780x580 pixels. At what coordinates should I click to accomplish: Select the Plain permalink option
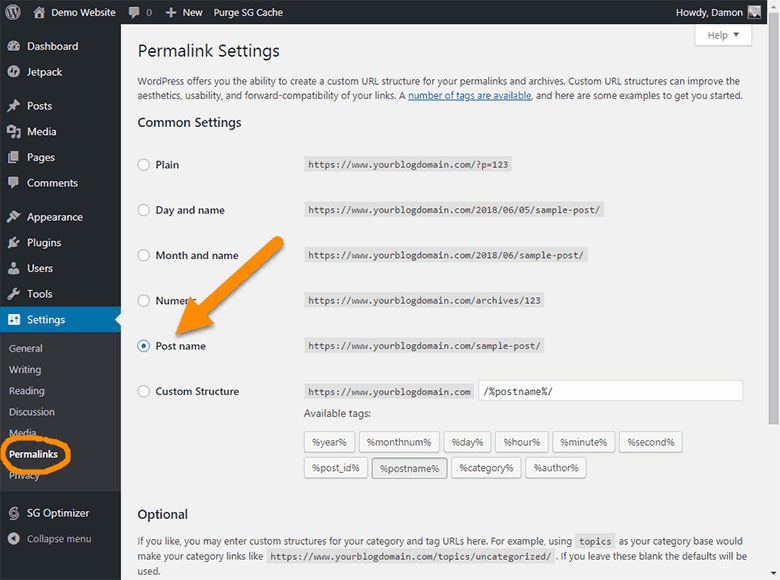[x=143, y=165]
